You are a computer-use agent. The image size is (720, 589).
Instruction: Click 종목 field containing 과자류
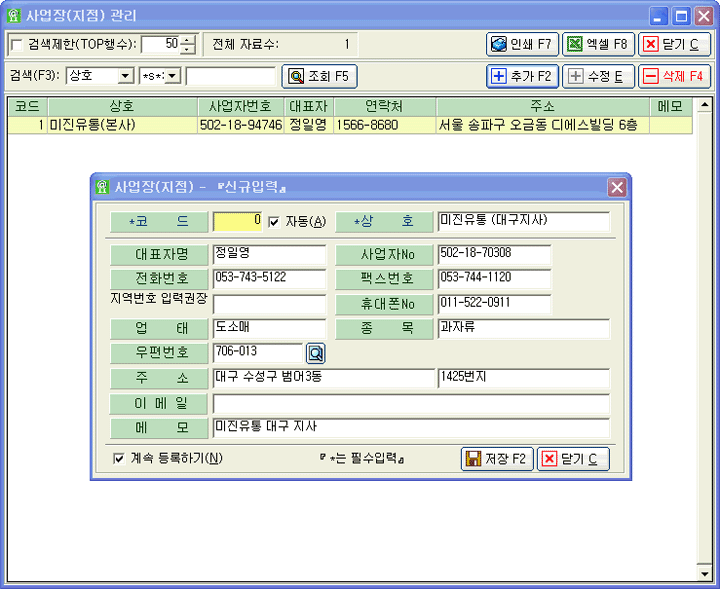[x=523, y=329]
